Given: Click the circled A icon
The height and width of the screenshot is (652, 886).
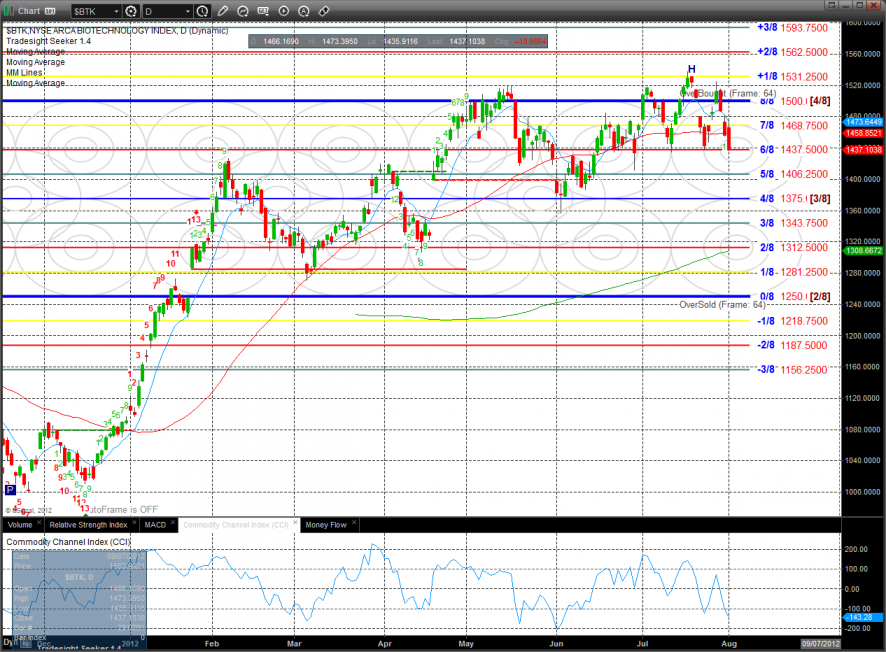Looking at the screenshot, I should point(303,10).
